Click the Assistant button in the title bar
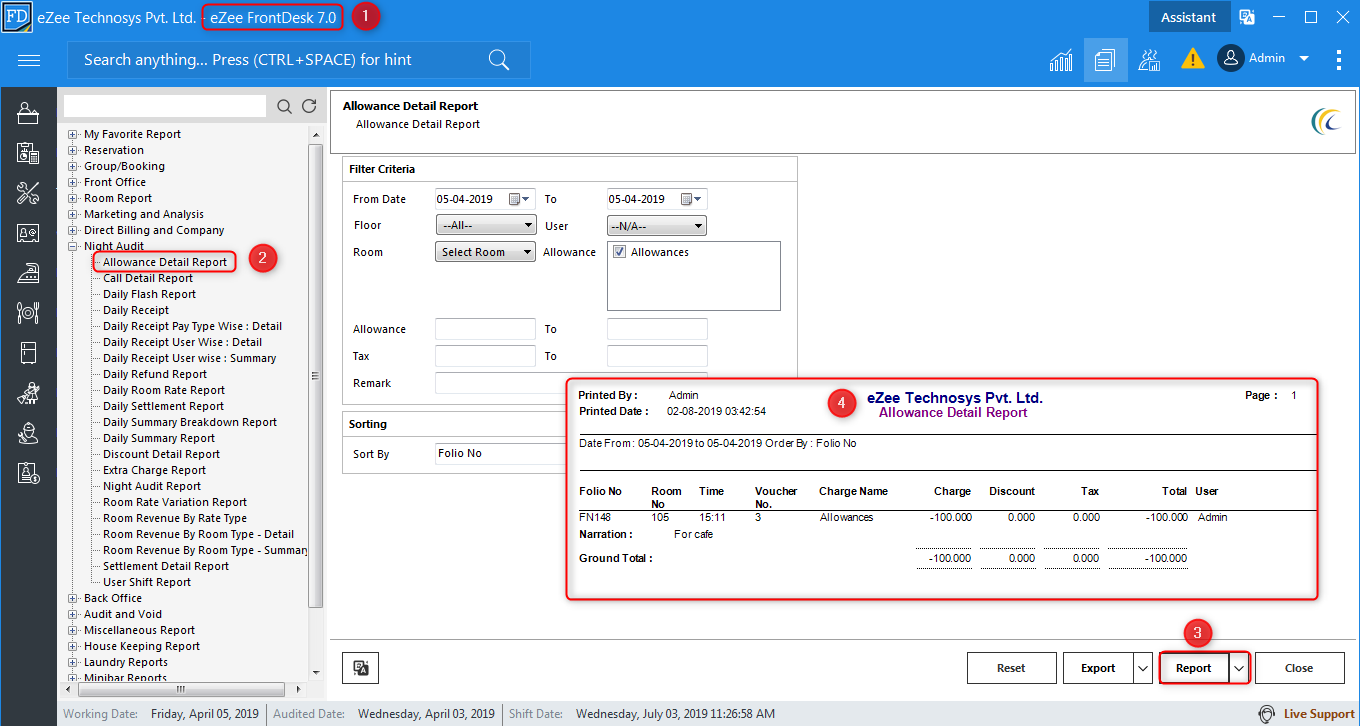The height and width of the screenshot is (726, 1360). coord(1188,17)
